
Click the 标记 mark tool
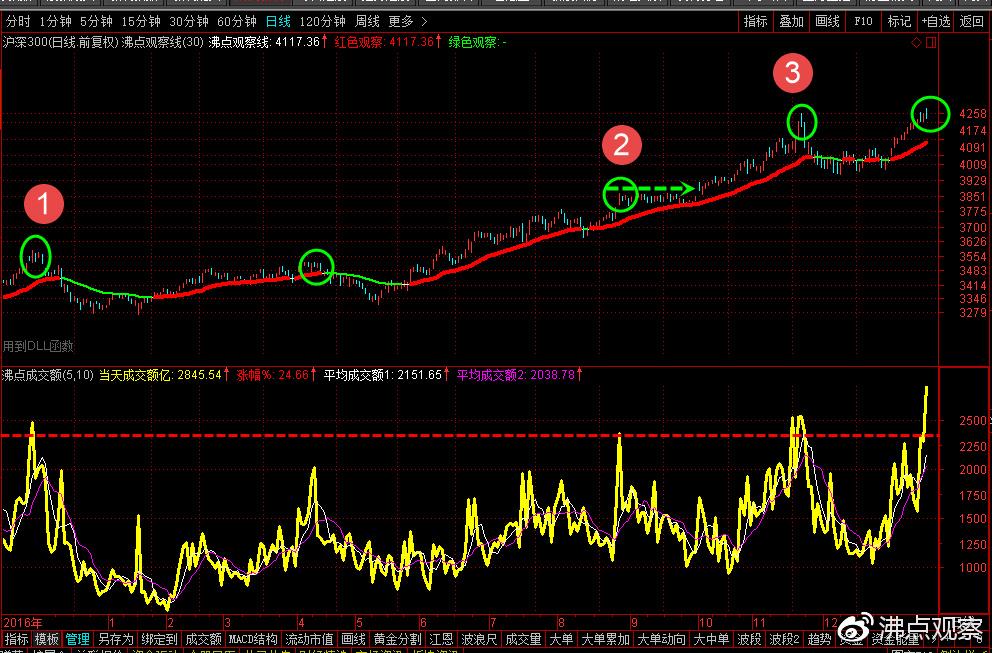pos(899,21)
